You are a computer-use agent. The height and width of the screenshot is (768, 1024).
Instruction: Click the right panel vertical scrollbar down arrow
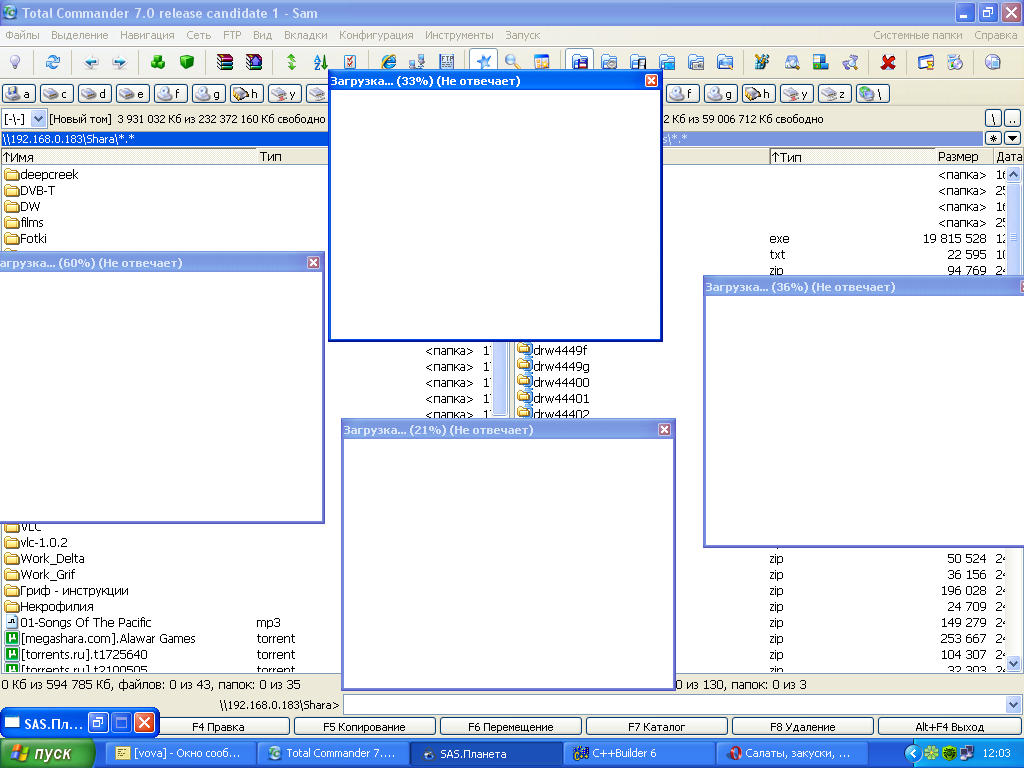1013,663
